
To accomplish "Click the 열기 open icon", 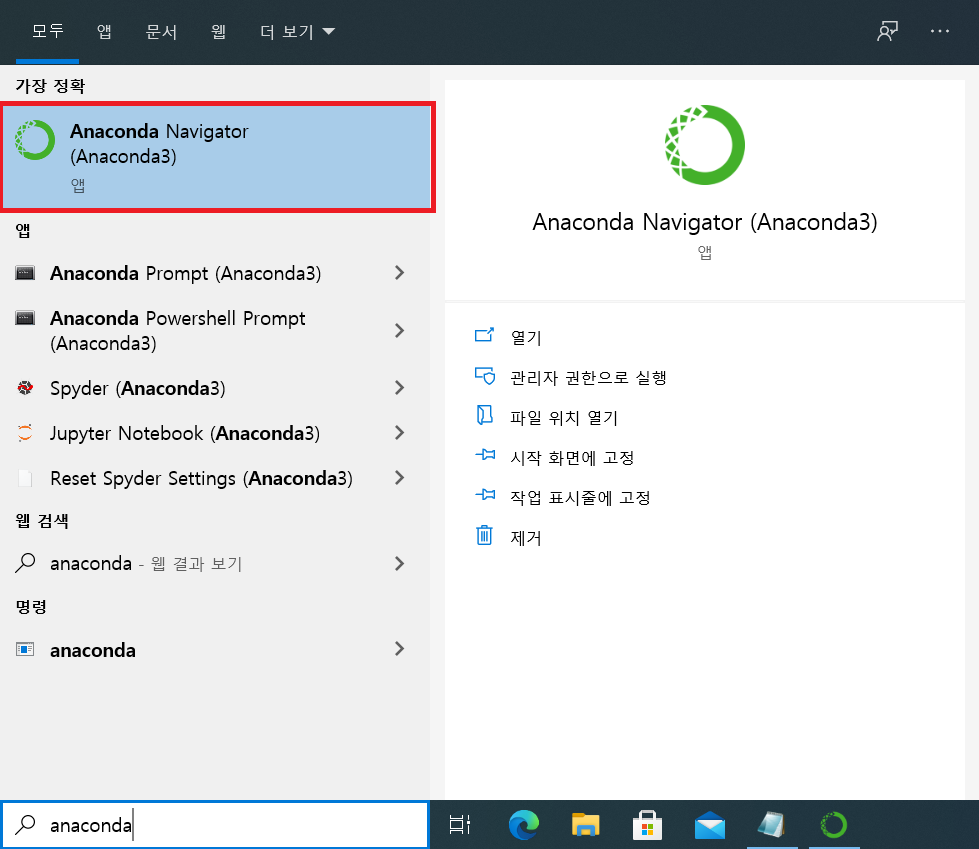I will click(x=485, y=336).
